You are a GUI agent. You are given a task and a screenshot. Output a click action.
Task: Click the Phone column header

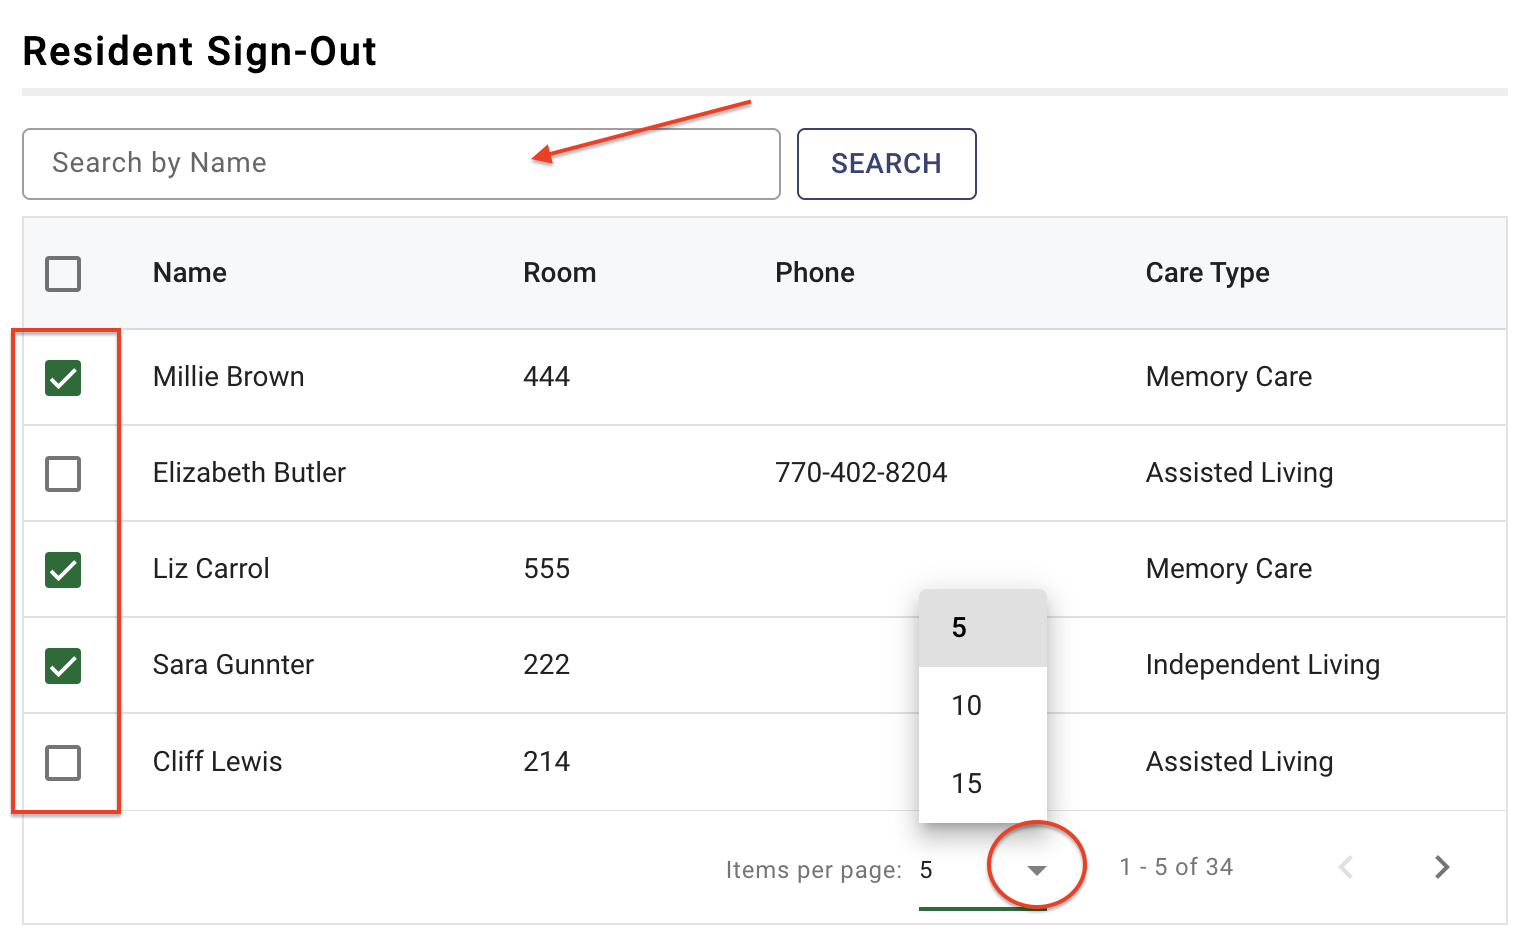click(x=815, y=272)
